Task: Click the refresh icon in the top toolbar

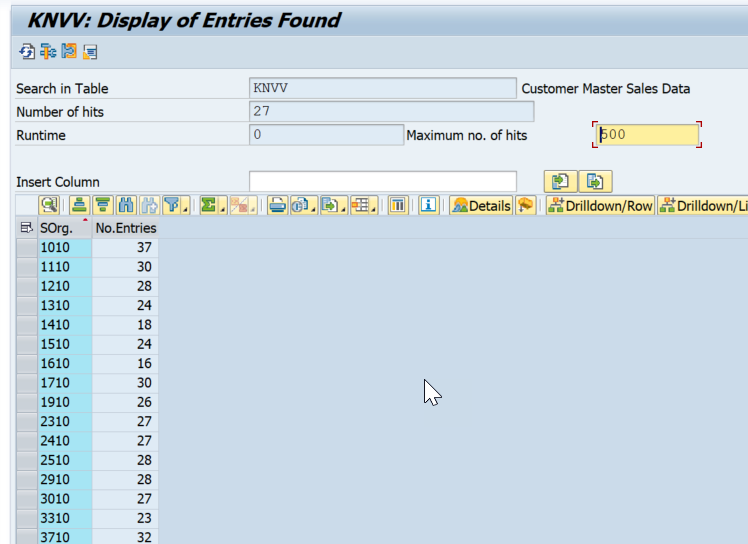Action: (x=27, y=51)
